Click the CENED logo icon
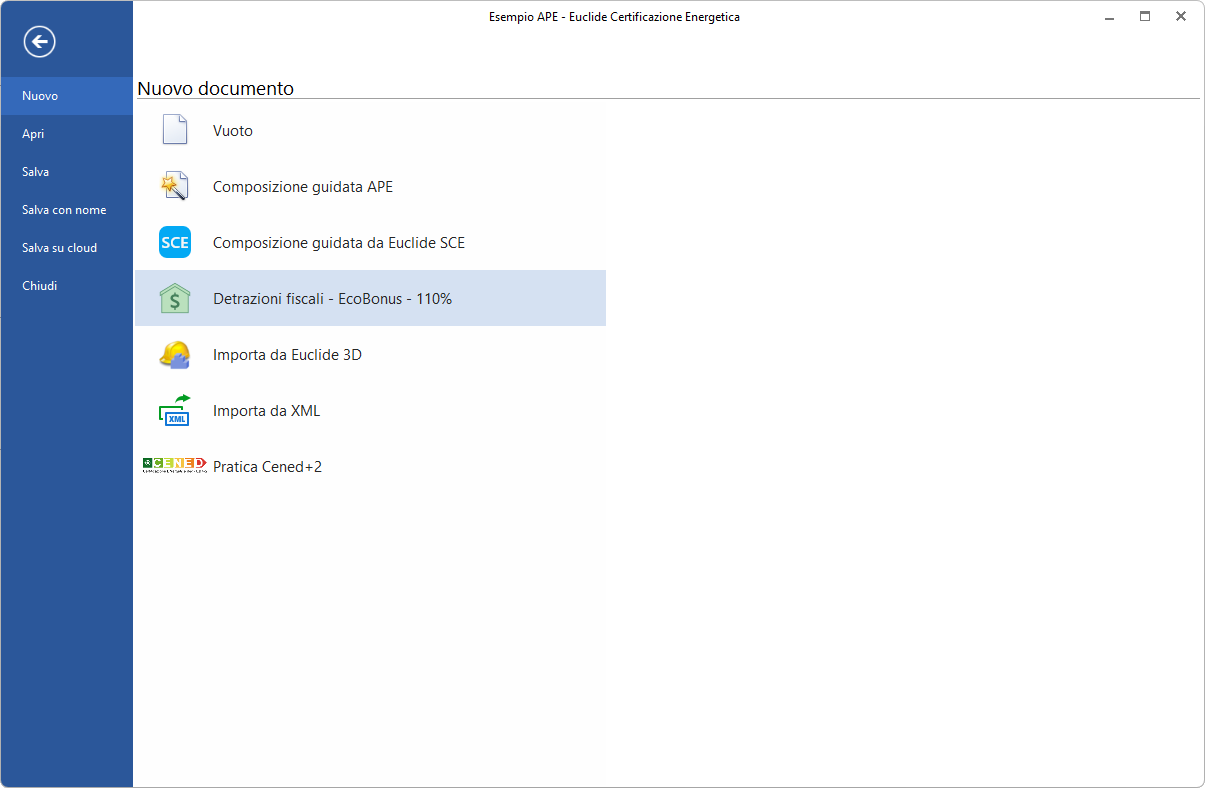This screenshot has height=788, width=1205. click(175, 465)
